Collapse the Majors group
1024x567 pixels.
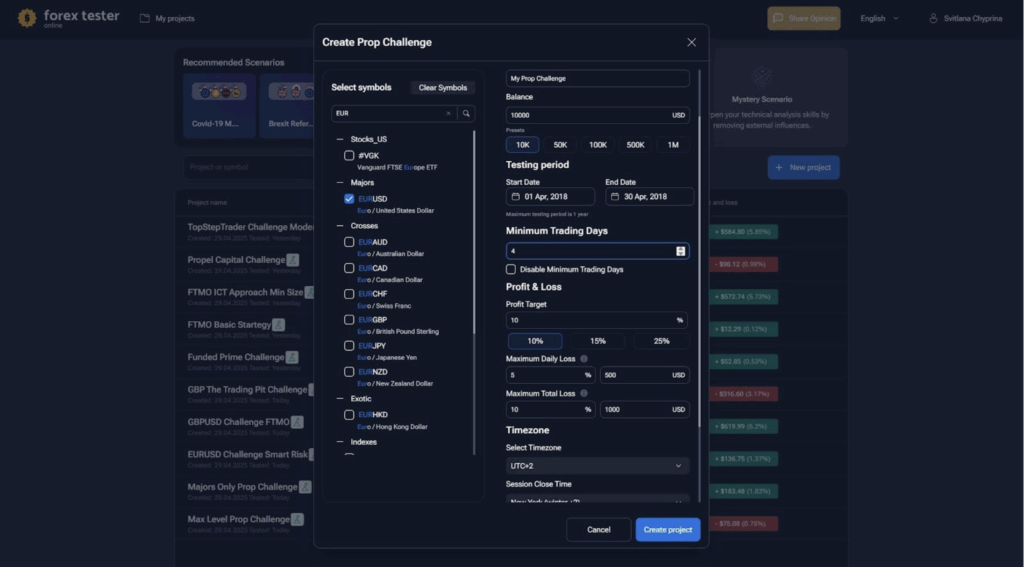click(340, 183)
